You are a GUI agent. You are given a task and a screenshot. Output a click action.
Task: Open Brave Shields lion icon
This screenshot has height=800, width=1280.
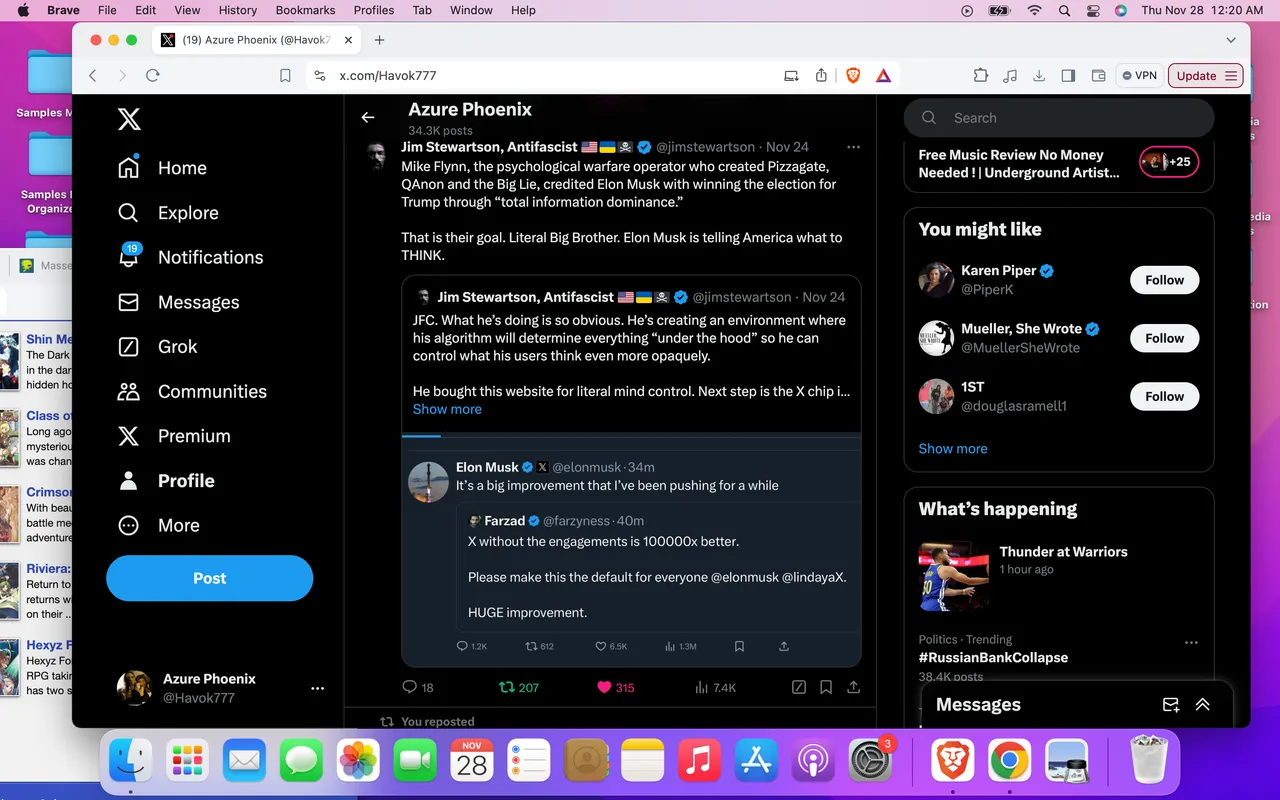[853, 75]
